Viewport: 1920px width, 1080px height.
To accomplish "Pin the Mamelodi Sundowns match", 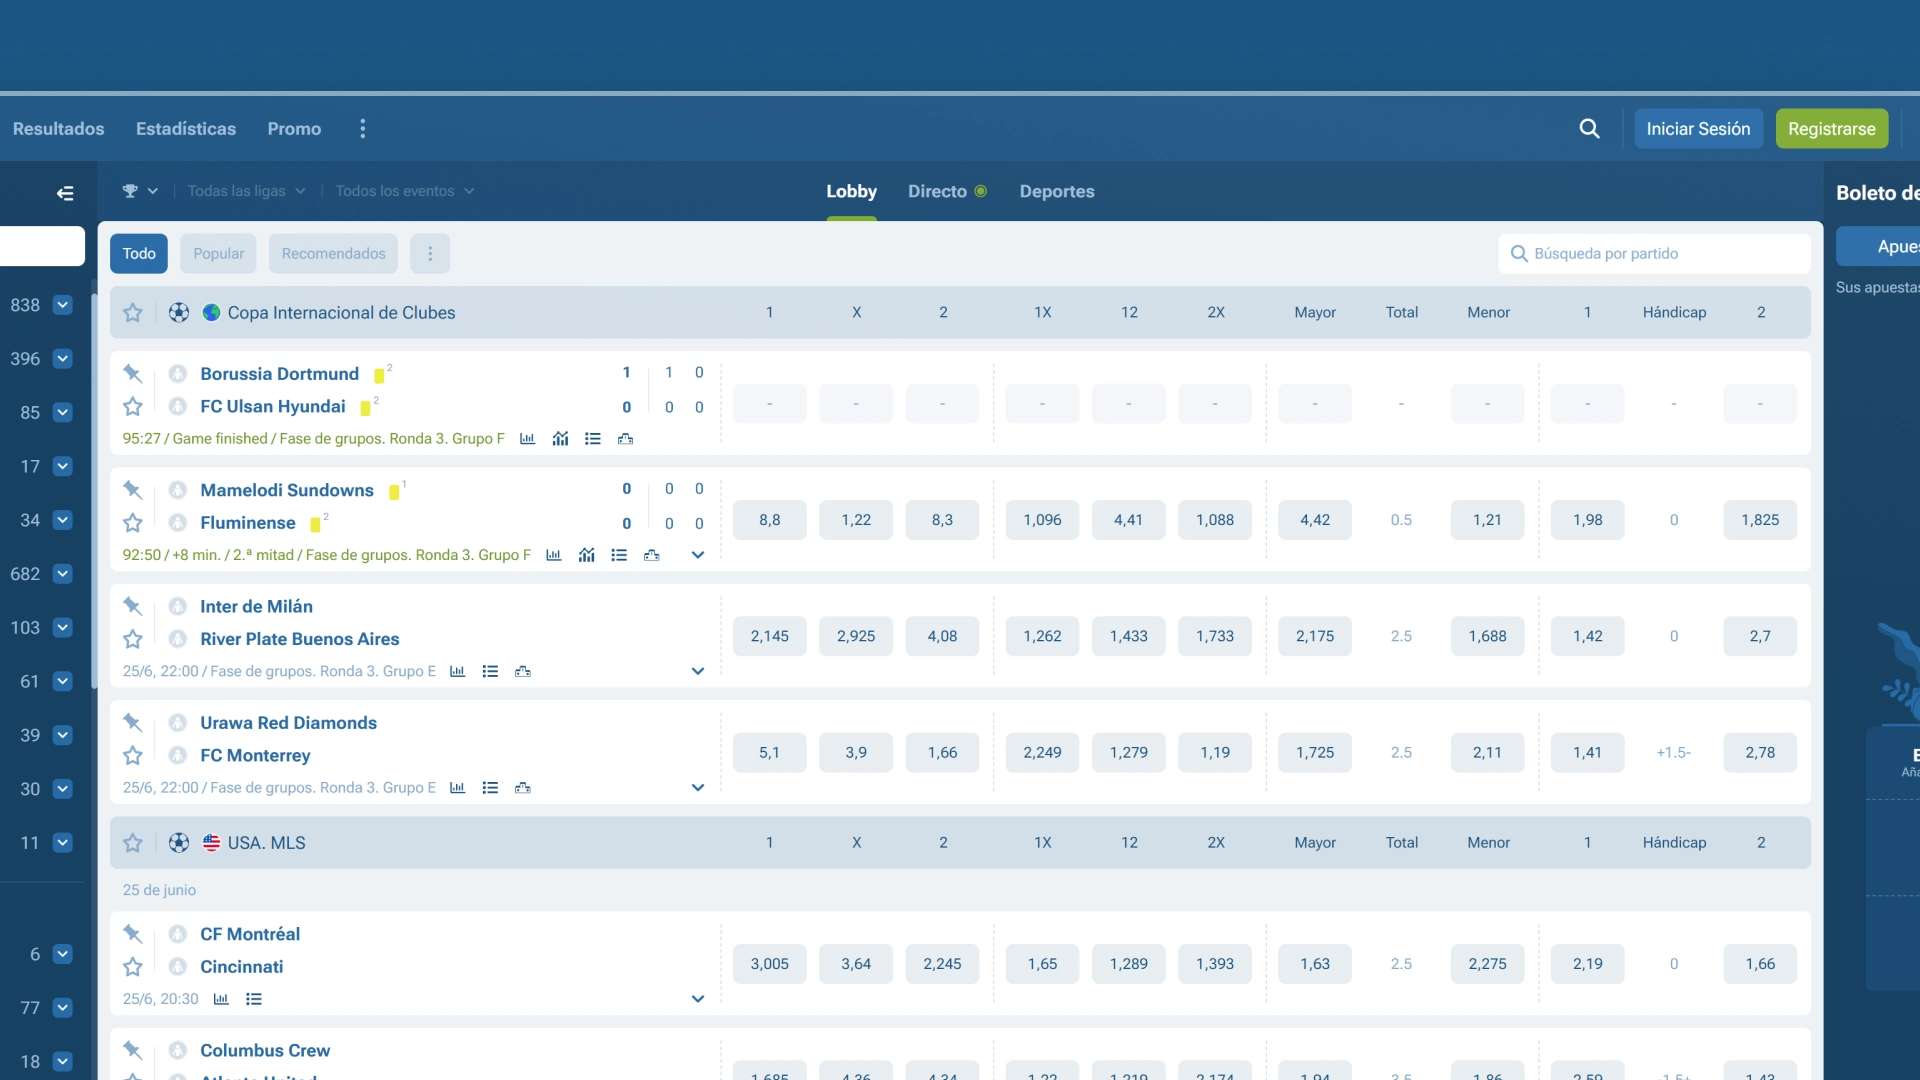I will tap(132, 489).
